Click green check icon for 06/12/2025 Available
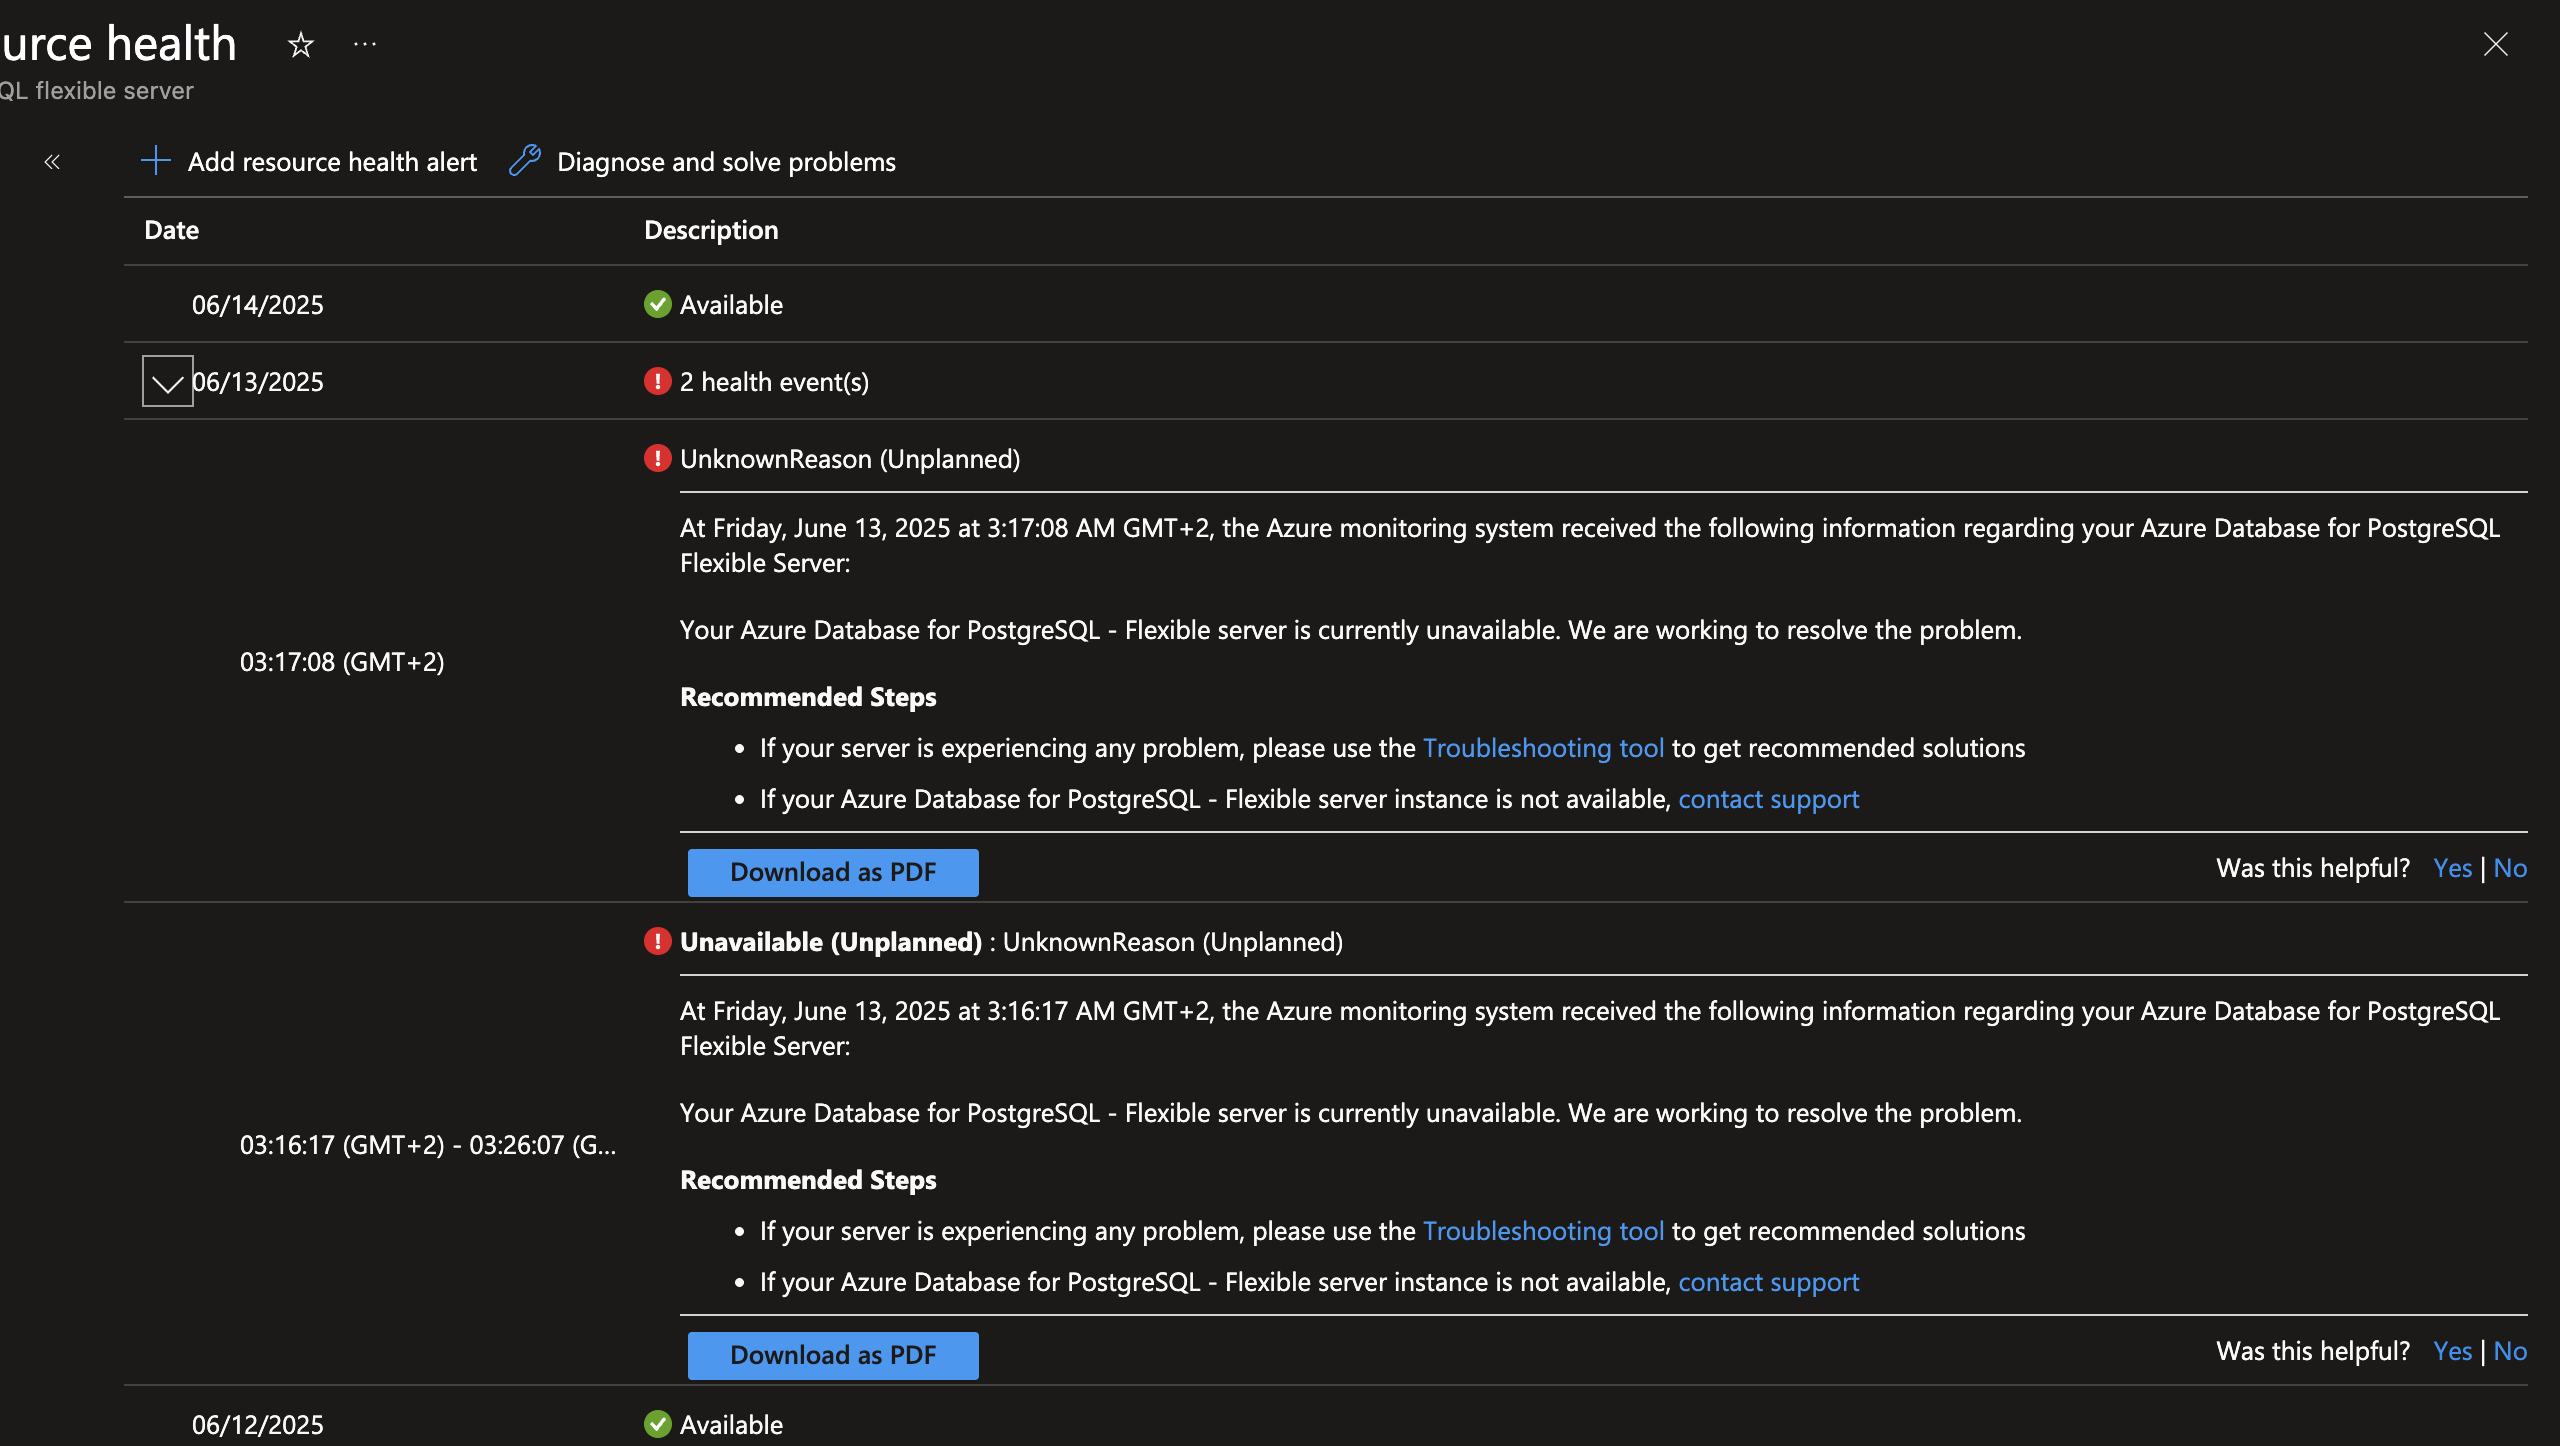The image size is (2560, 1446). point(658,1424)
